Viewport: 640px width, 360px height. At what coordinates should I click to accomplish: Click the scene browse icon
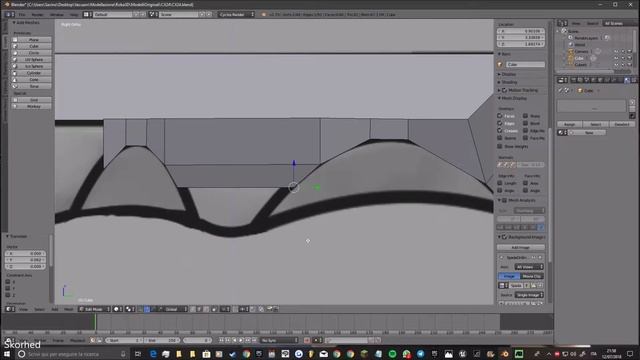click(x=153, y=14)
